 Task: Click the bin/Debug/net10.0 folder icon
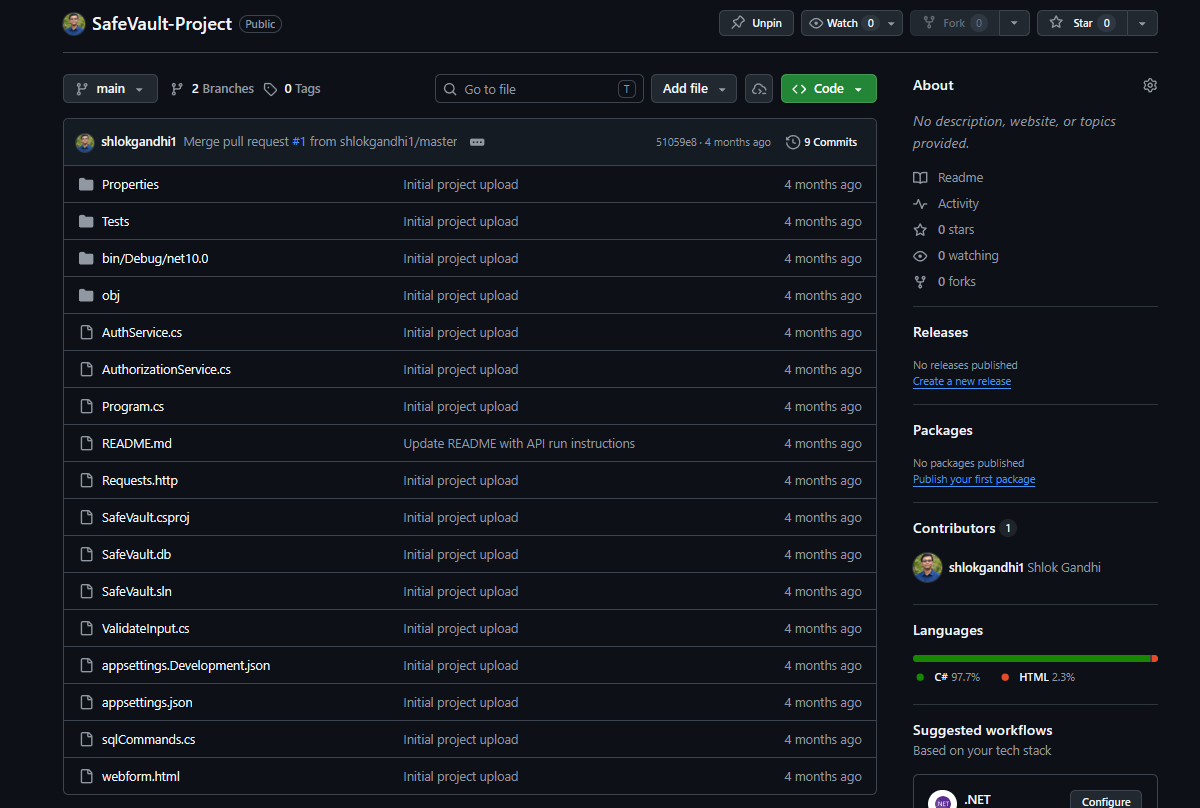86,258
